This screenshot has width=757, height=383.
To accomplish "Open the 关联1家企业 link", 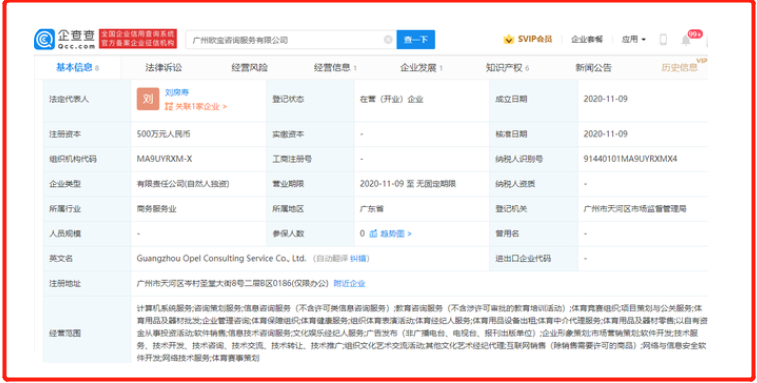I will tap(200, 107).
